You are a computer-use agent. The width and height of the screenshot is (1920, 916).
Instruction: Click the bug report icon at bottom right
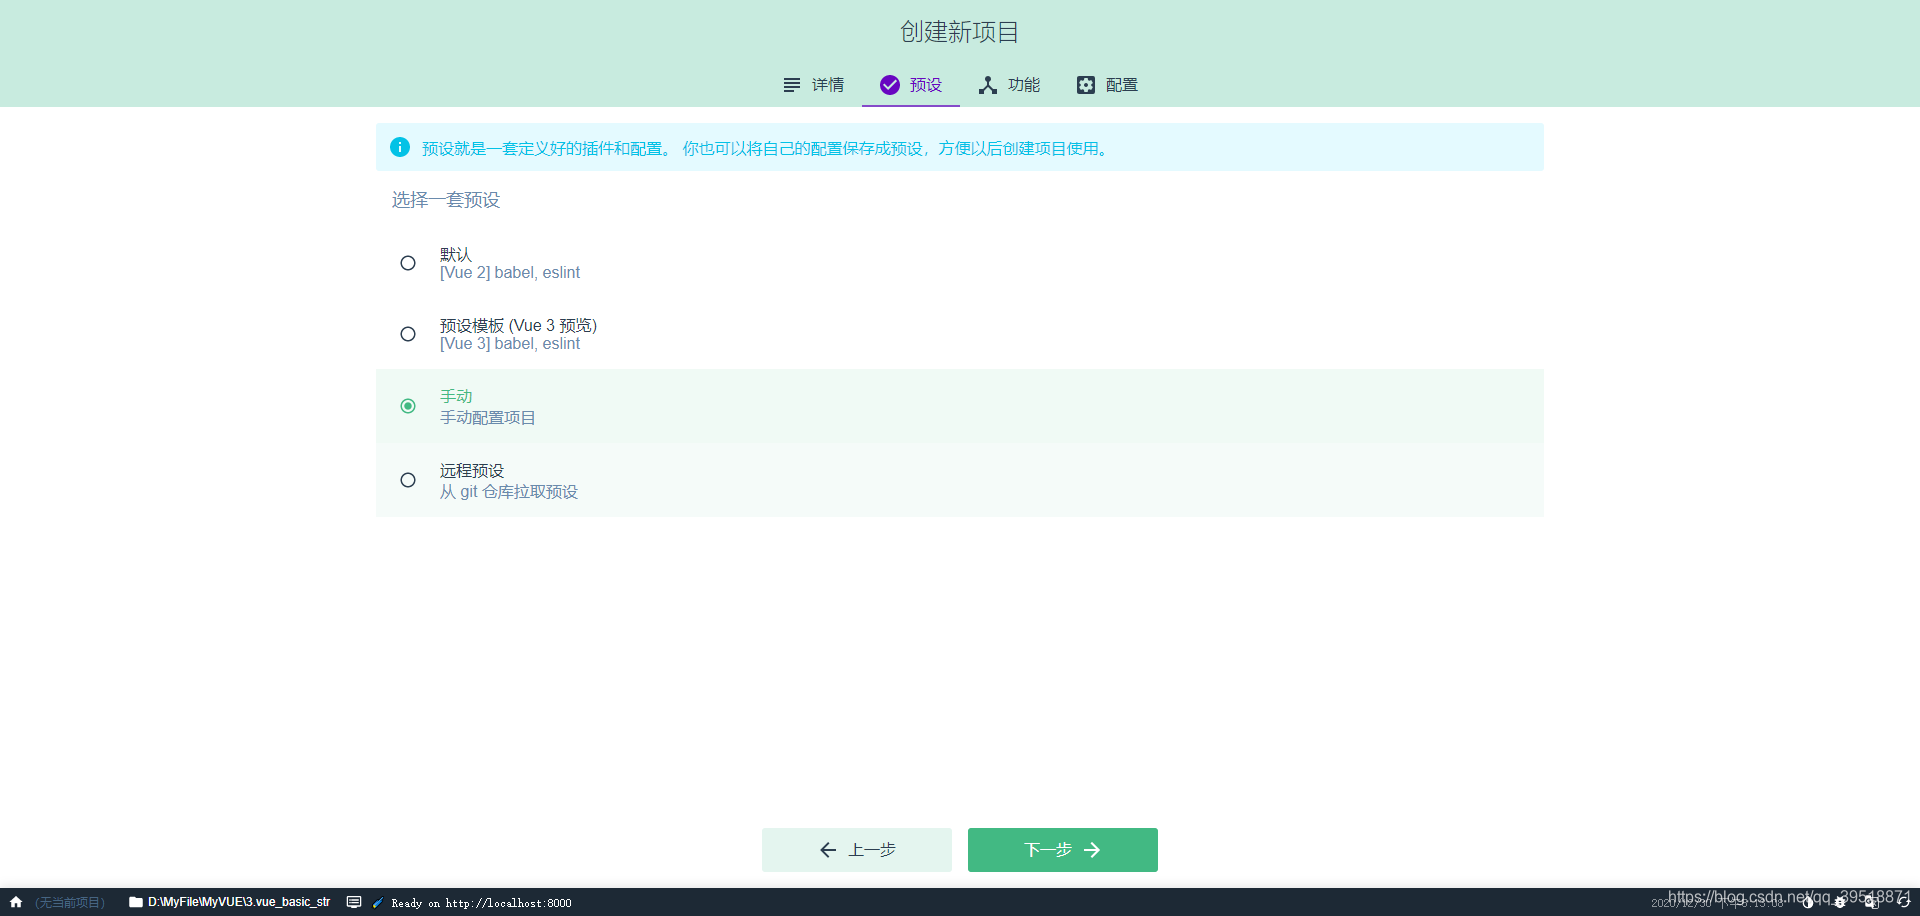(x=1840, y=902)
